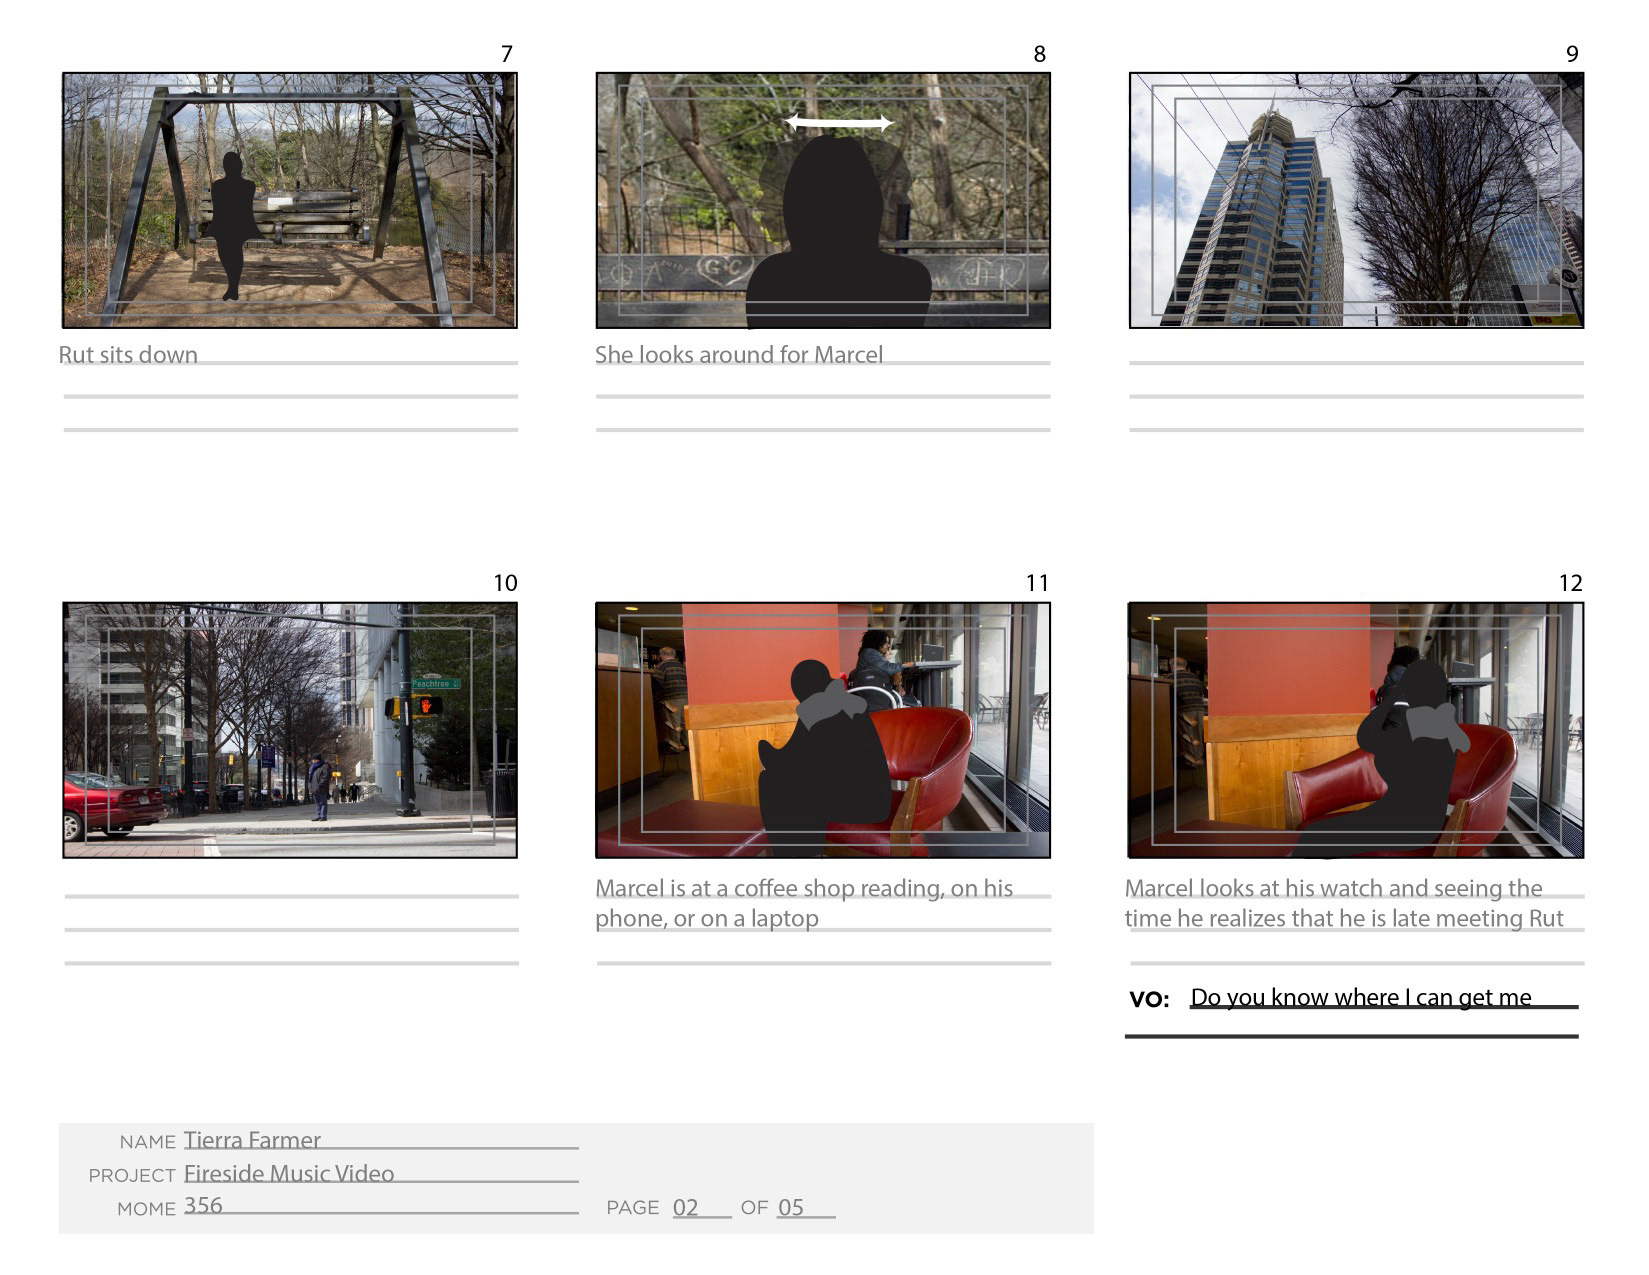Click page number value "02"
Viewport: 1649px width, 1275px height.
(685, 1207)
